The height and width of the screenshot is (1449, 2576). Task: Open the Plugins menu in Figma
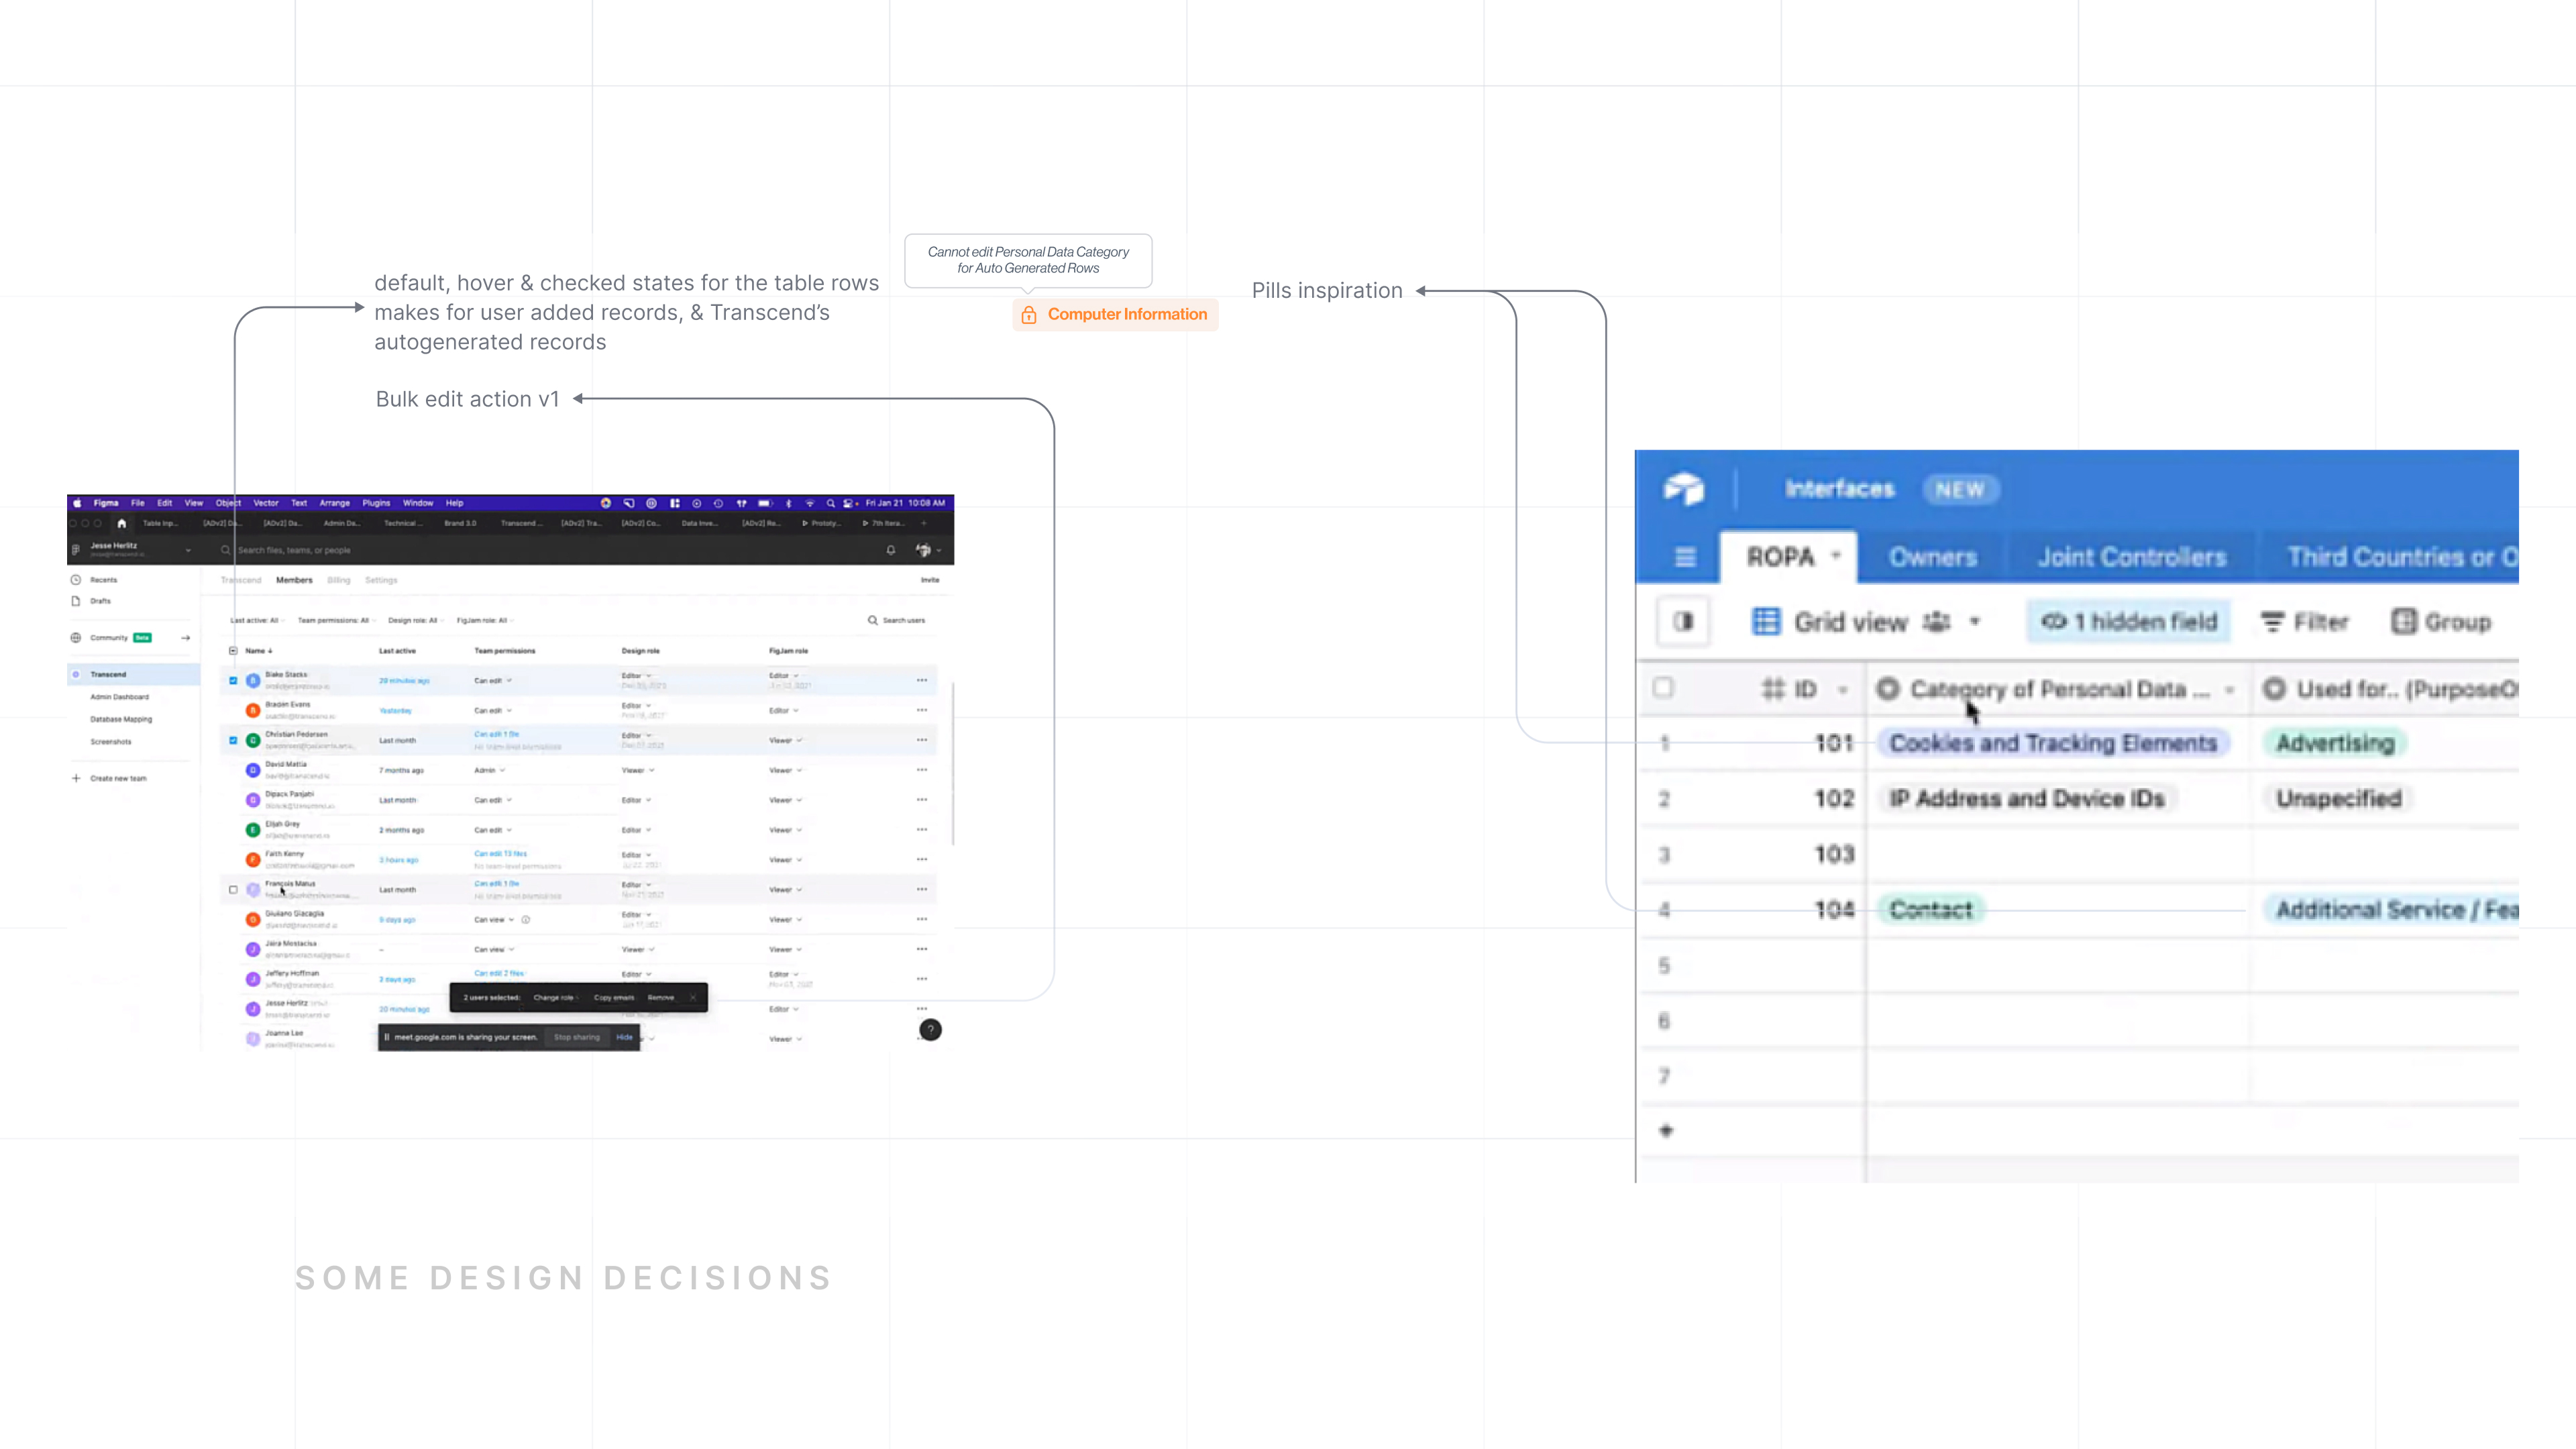tap(376, 503)
